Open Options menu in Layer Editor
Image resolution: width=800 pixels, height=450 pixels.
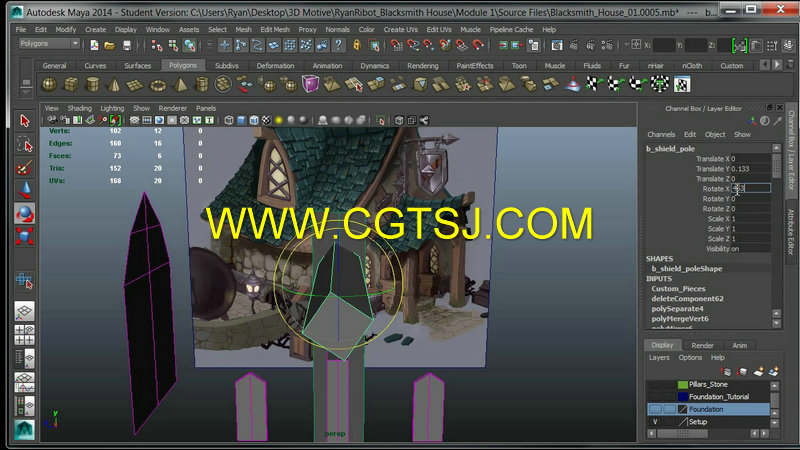point(690,358)
